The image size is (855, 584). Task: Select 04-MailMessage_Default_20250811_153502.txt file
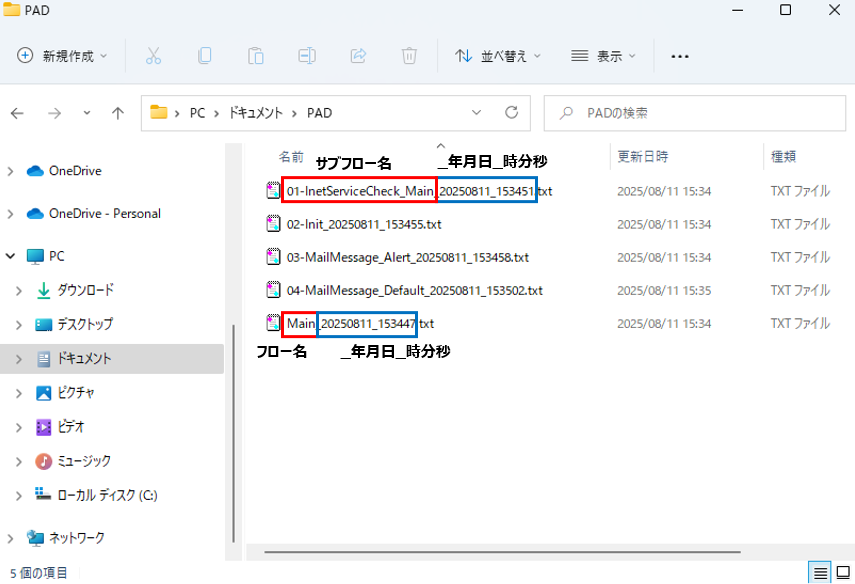point(414,291)
